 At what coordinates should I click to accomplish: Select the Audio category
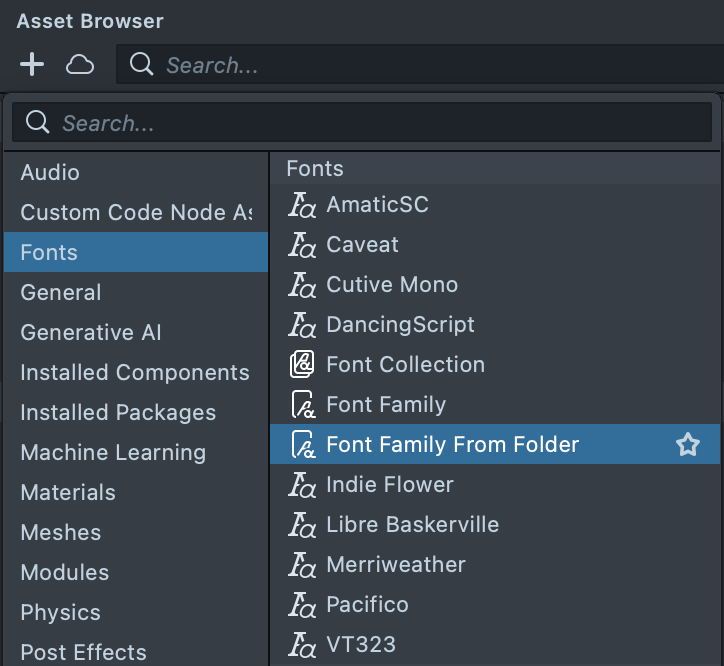click(x=50, y=173)
